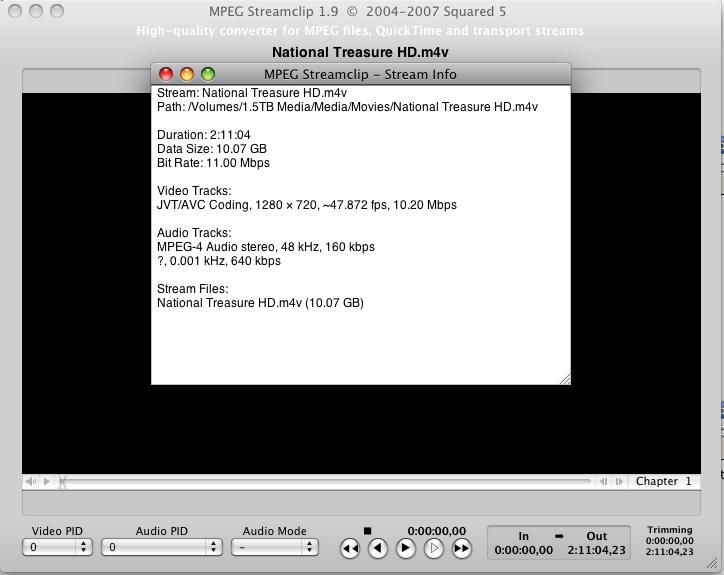
Task: Click the middle of the scrub bar track
Action: 326,482
